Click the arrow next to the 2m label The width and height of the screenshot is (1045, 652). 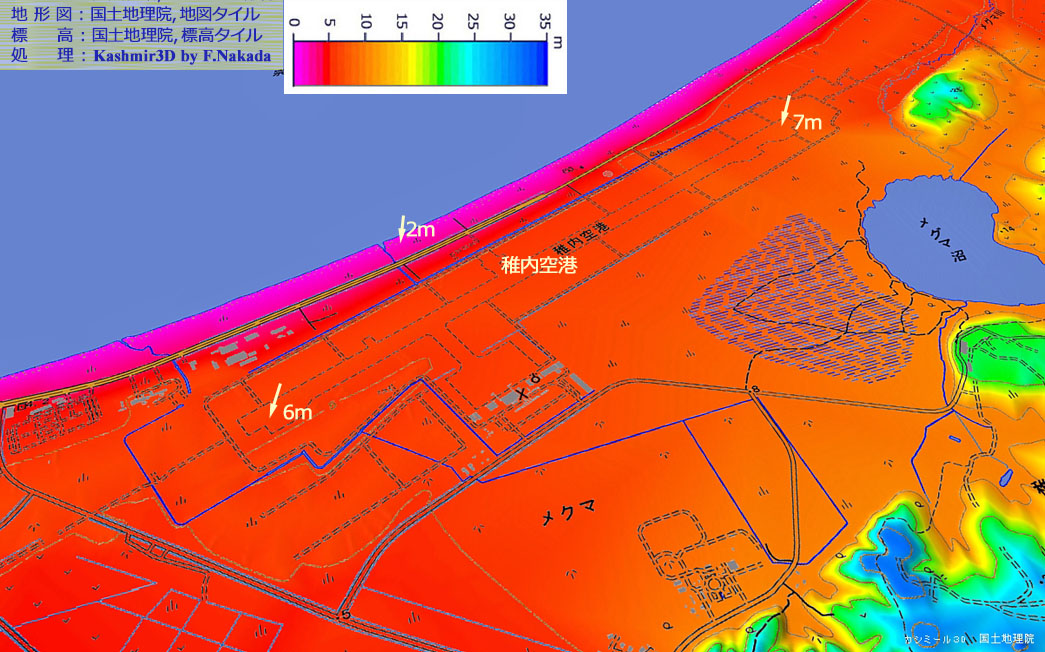click(402, 228)
